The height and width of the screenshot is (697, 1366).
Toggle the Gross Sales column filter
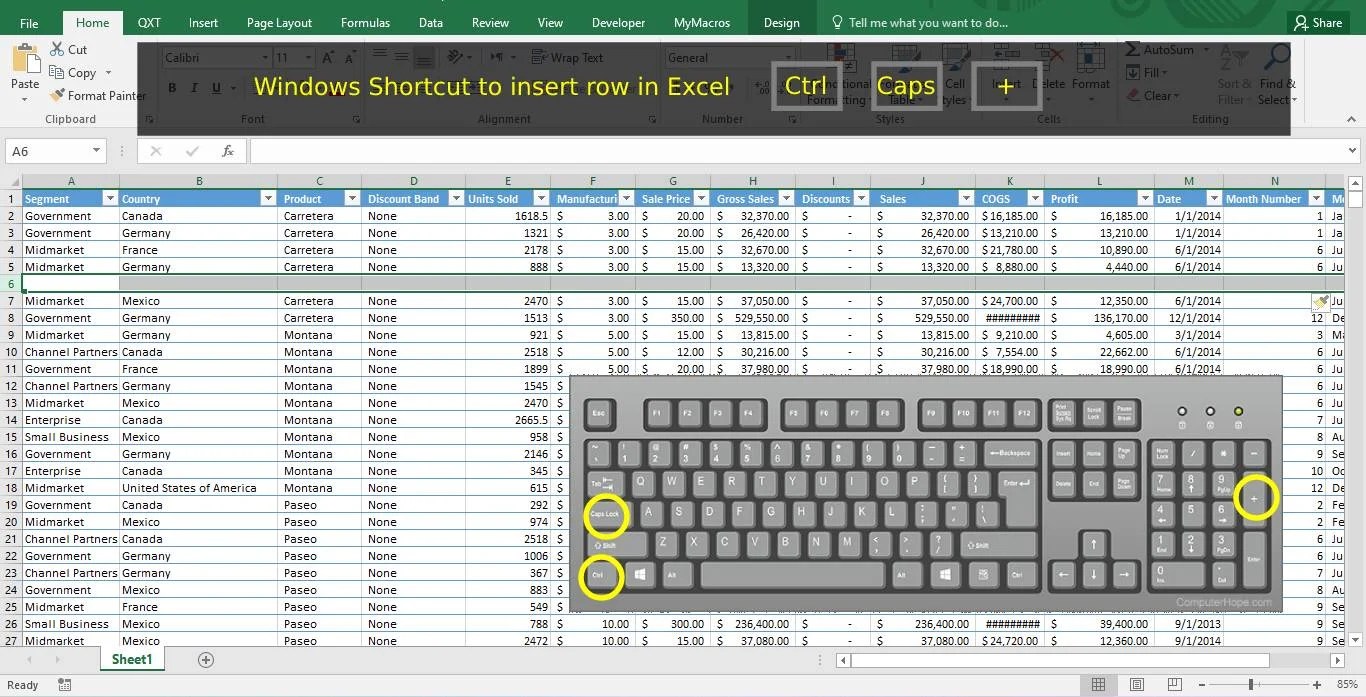tap(787, 197)
